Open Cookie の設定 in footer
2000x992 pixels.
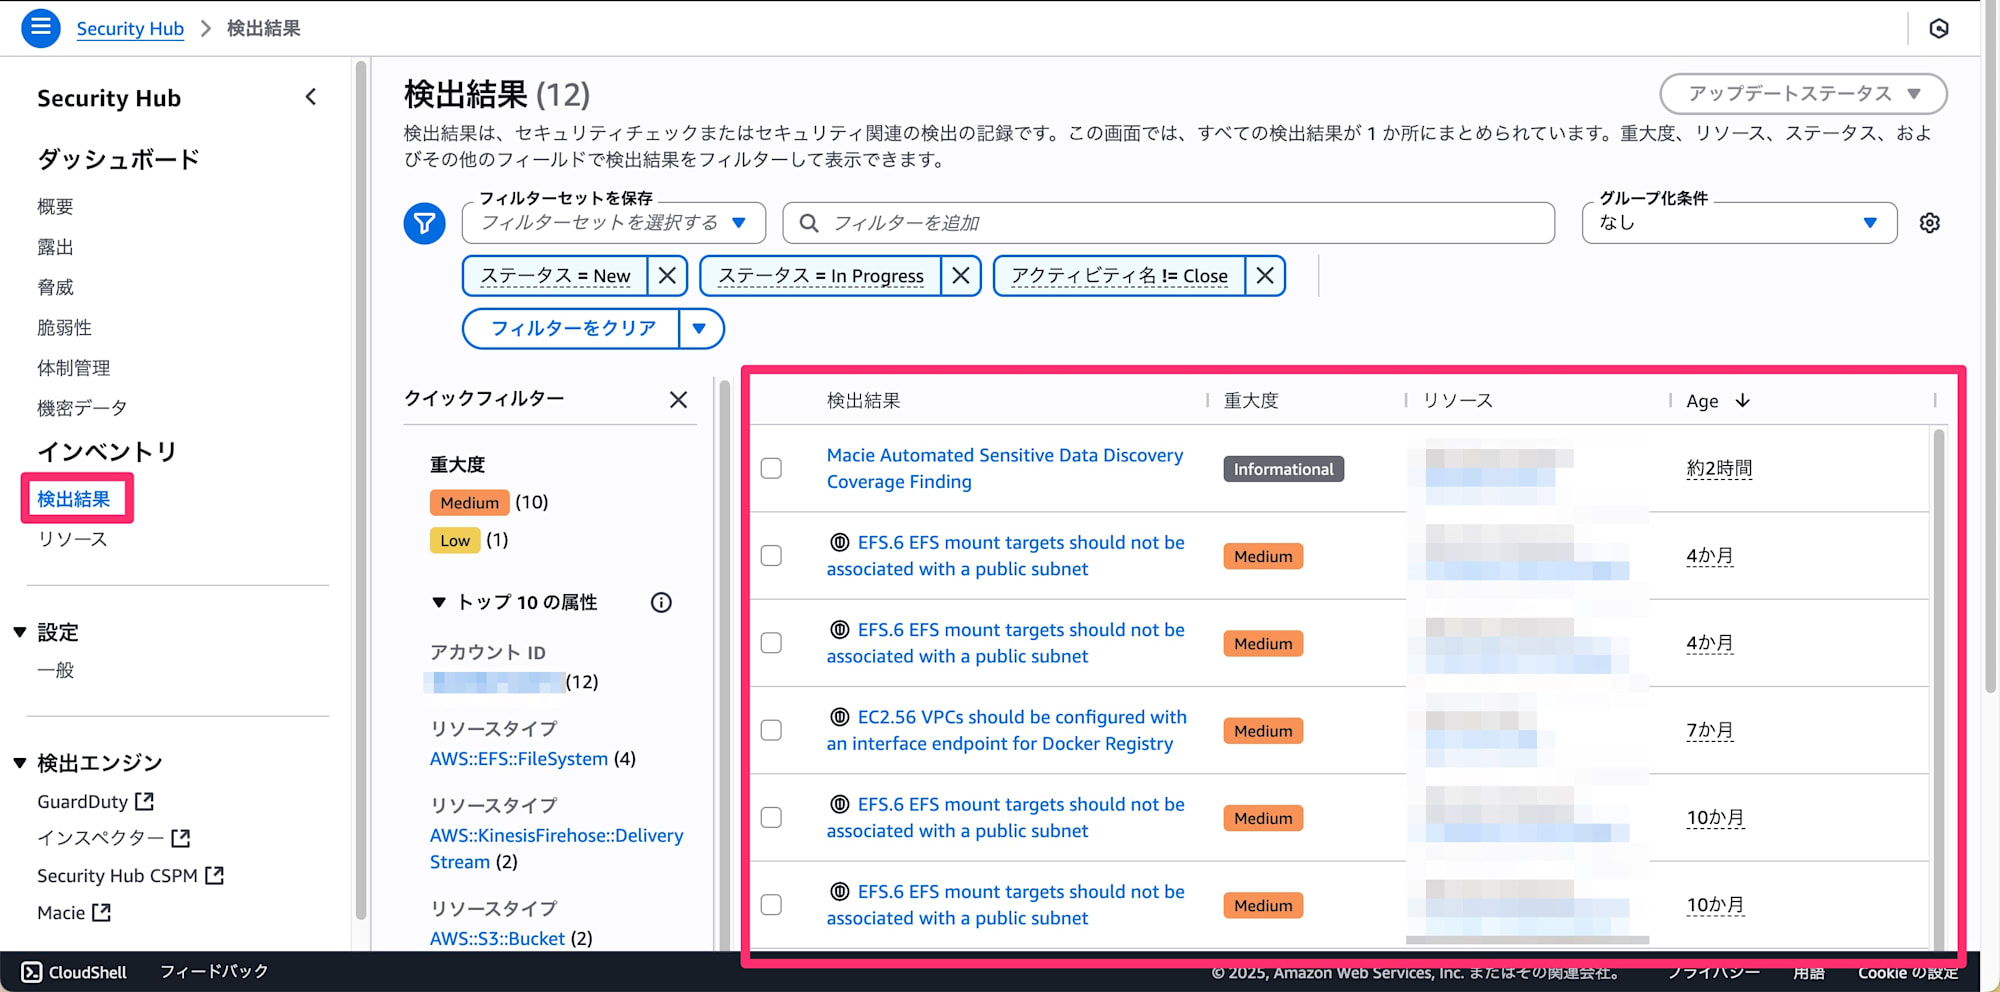tap(1908, 973)
